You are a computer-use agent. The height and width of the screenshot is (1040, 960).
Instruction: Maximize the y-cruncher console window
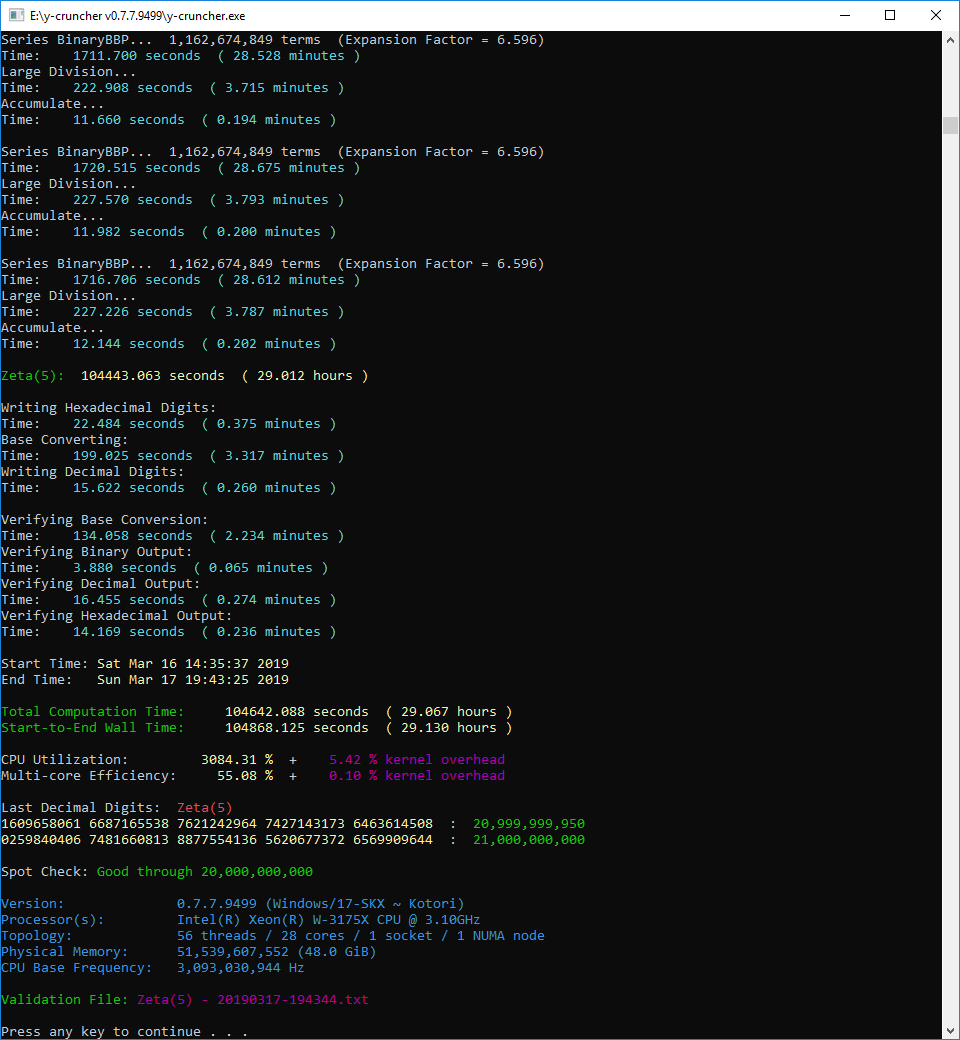tap(890, 16)
